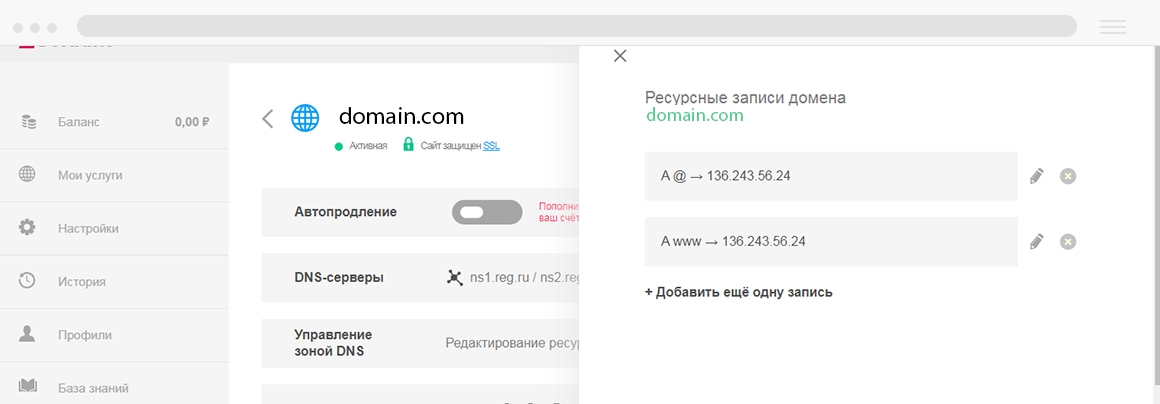Open Мои услуги globe icon
1160x404 pixels.
[x=27, y=175]
